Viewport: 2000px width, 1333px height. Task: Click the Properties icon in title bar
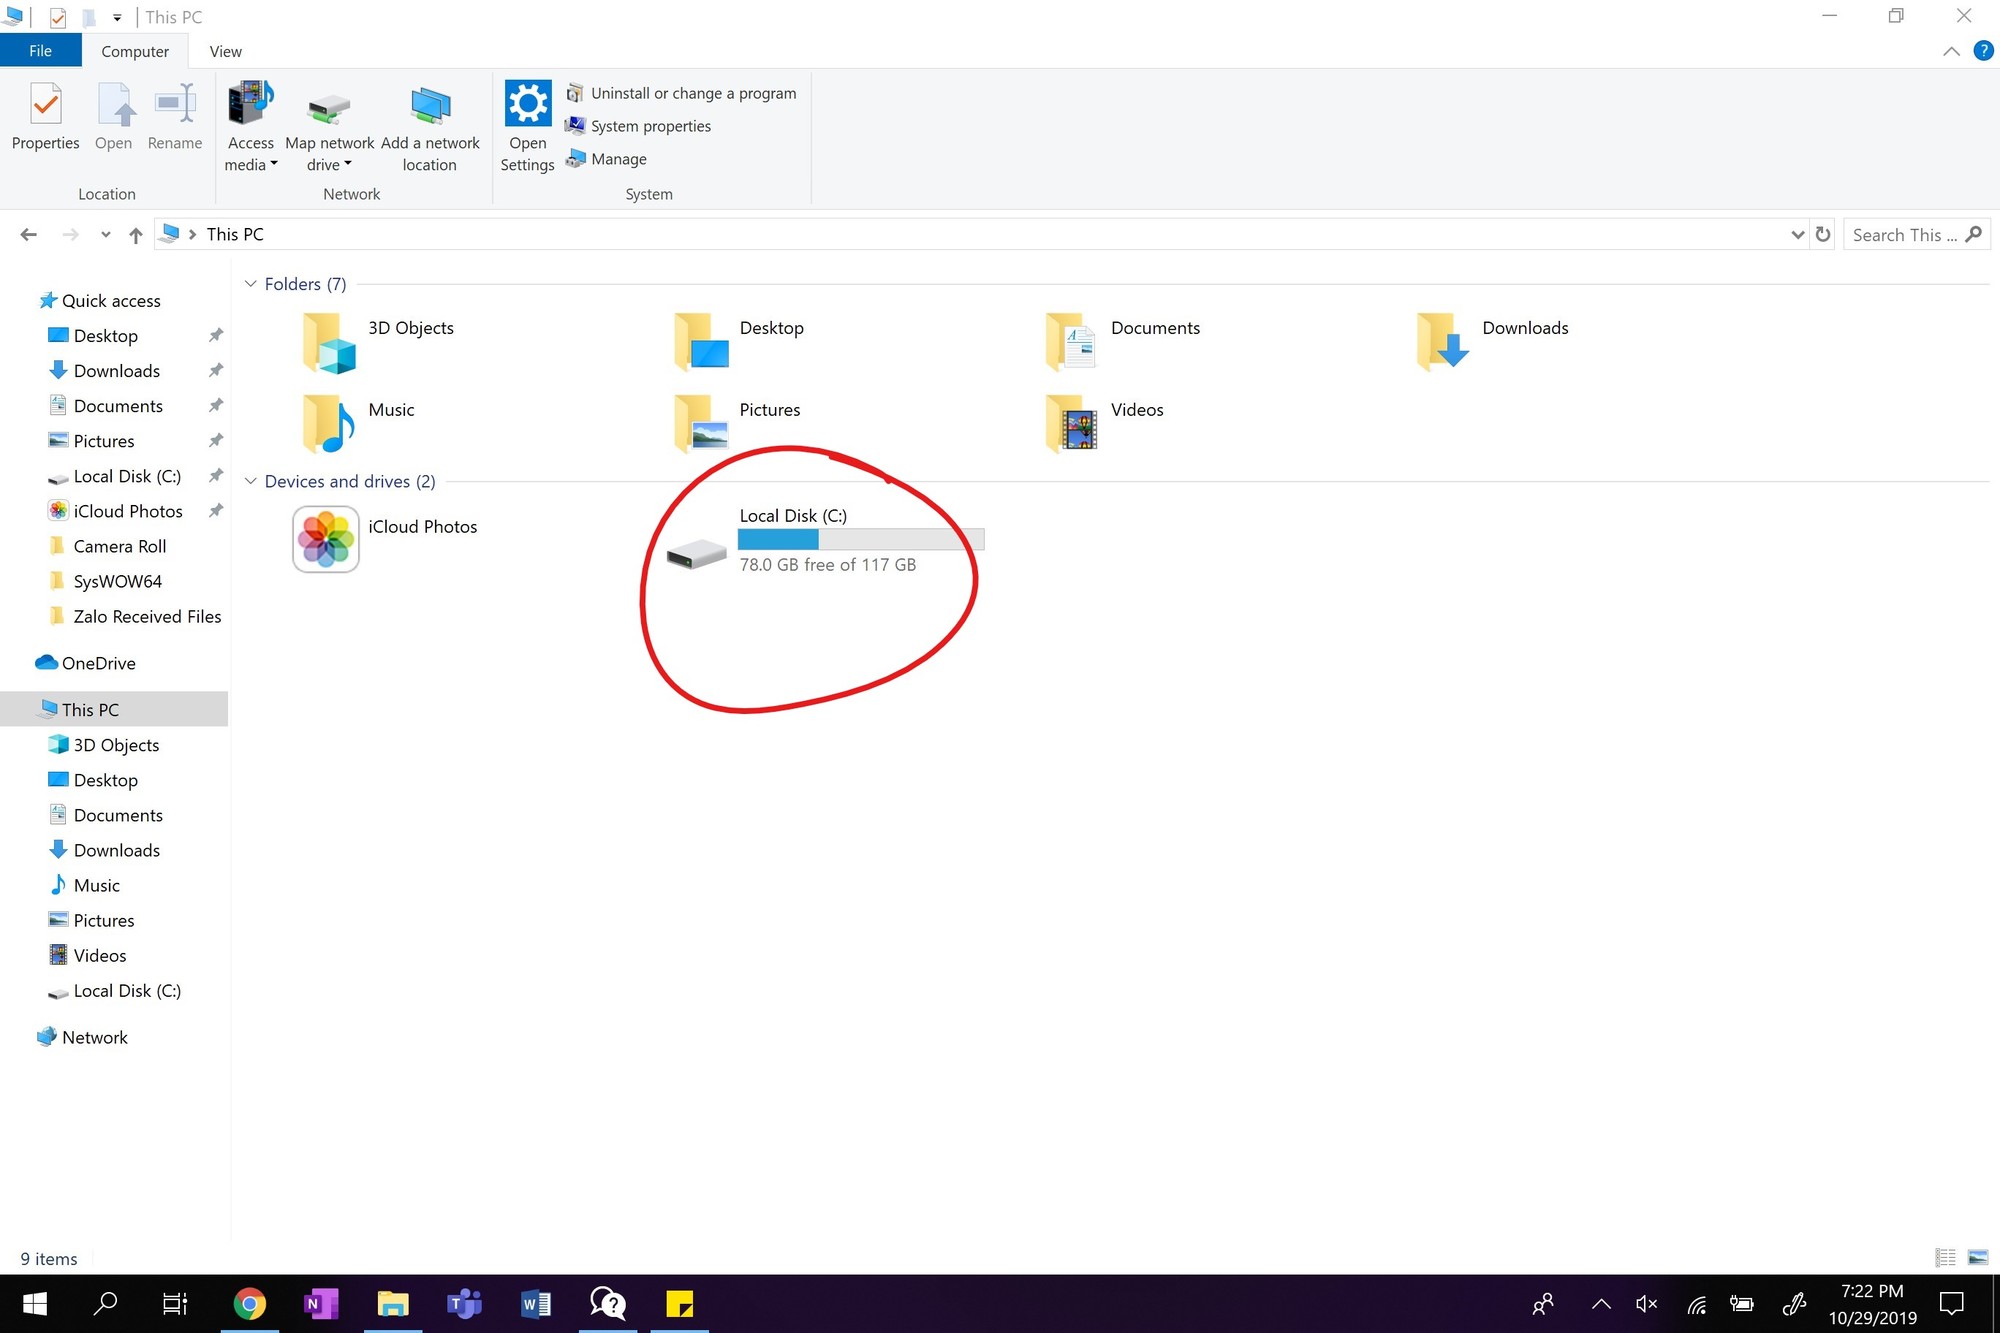(58, 17)
